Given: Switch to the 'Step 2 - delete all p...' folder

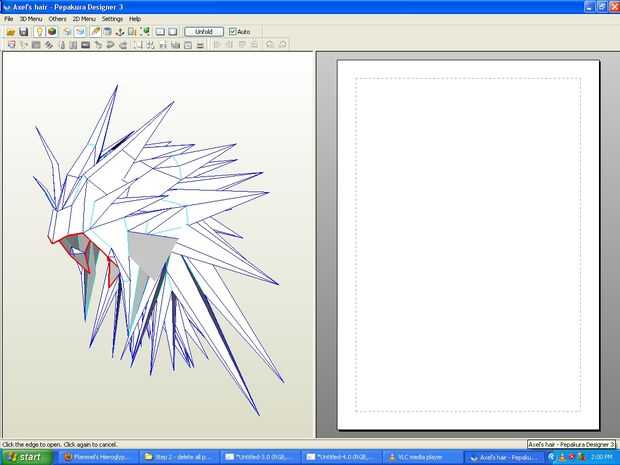Looking at the screenshot, I should 179,457.
